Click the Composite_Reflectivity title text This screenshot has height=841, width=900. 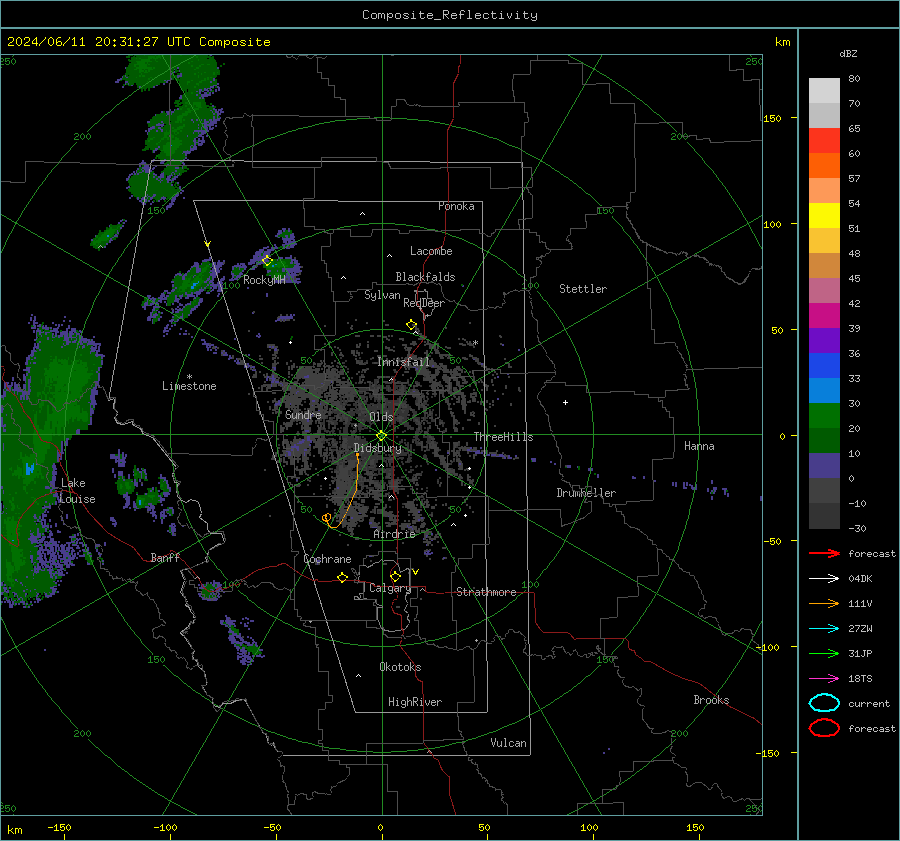(x=450, y=15)
